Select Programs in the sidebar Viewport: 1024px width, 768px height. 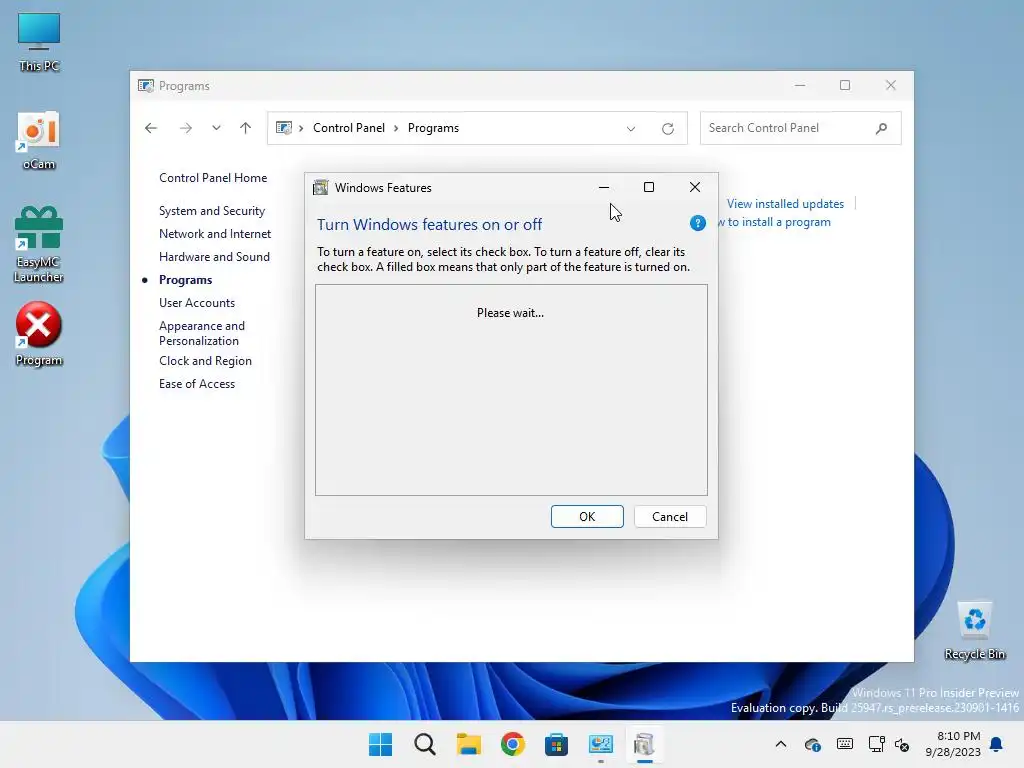pyautogui.click(x=185, y=280)
